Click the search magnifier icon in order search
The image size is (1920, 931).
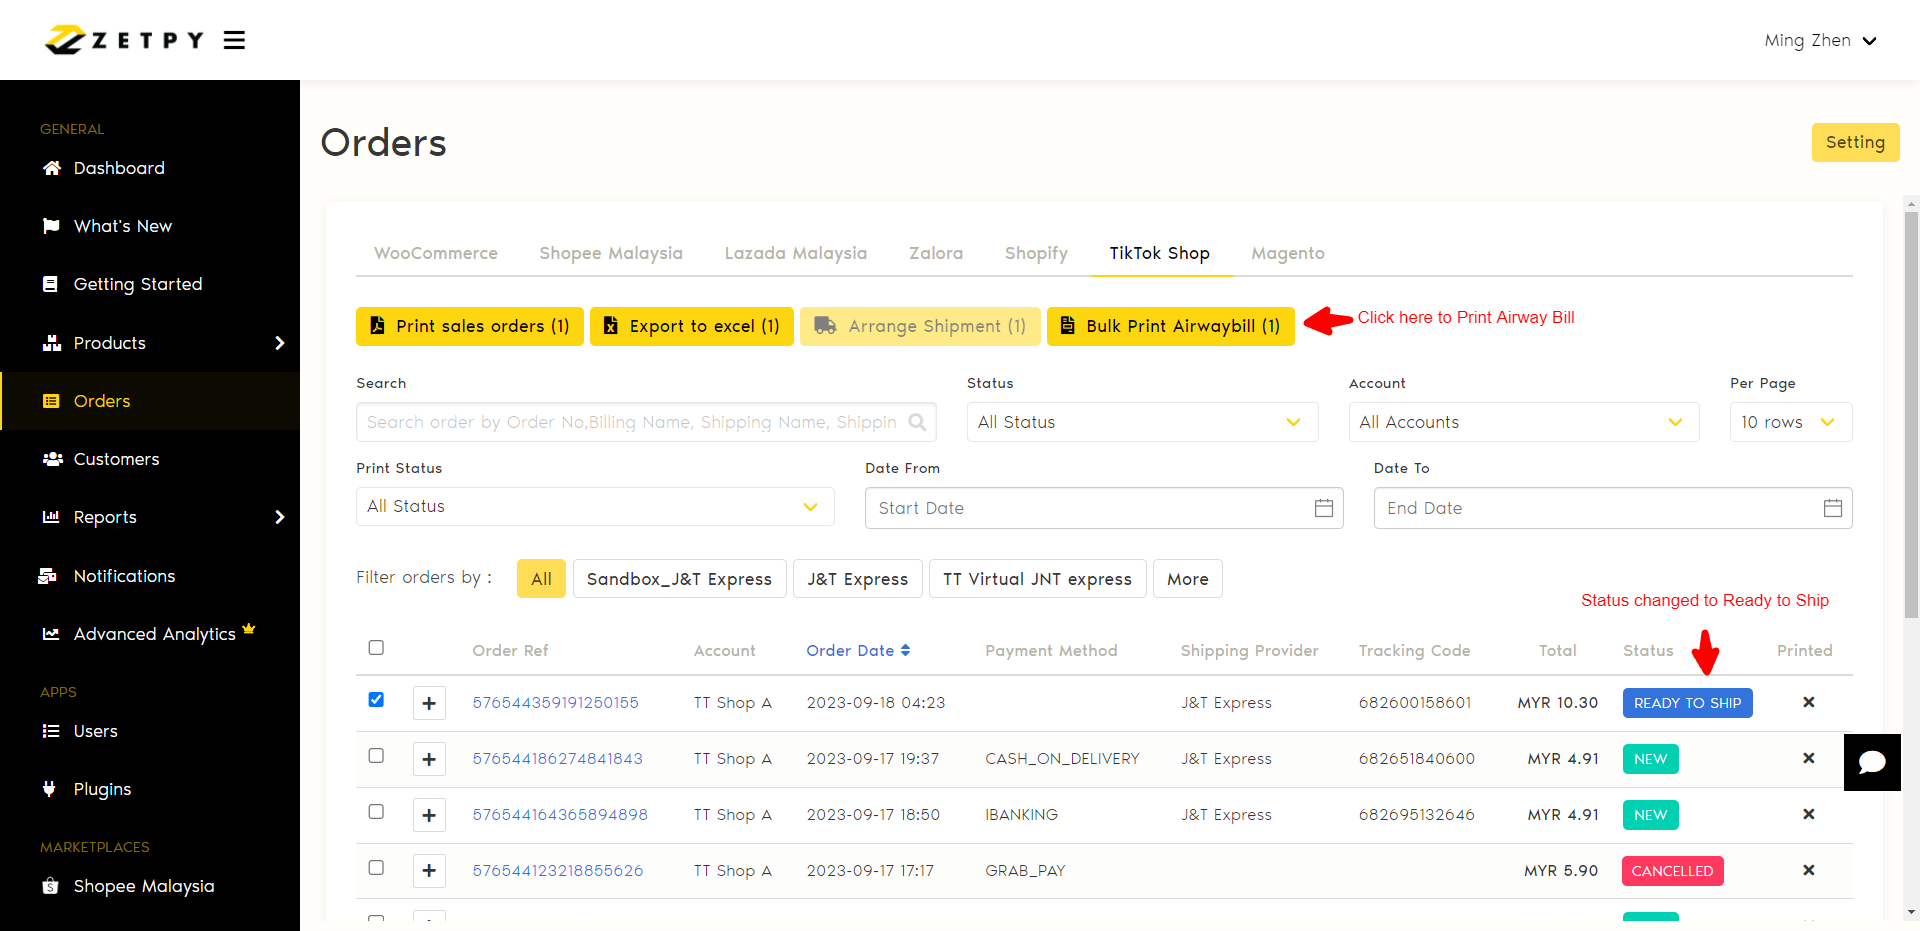916,422
